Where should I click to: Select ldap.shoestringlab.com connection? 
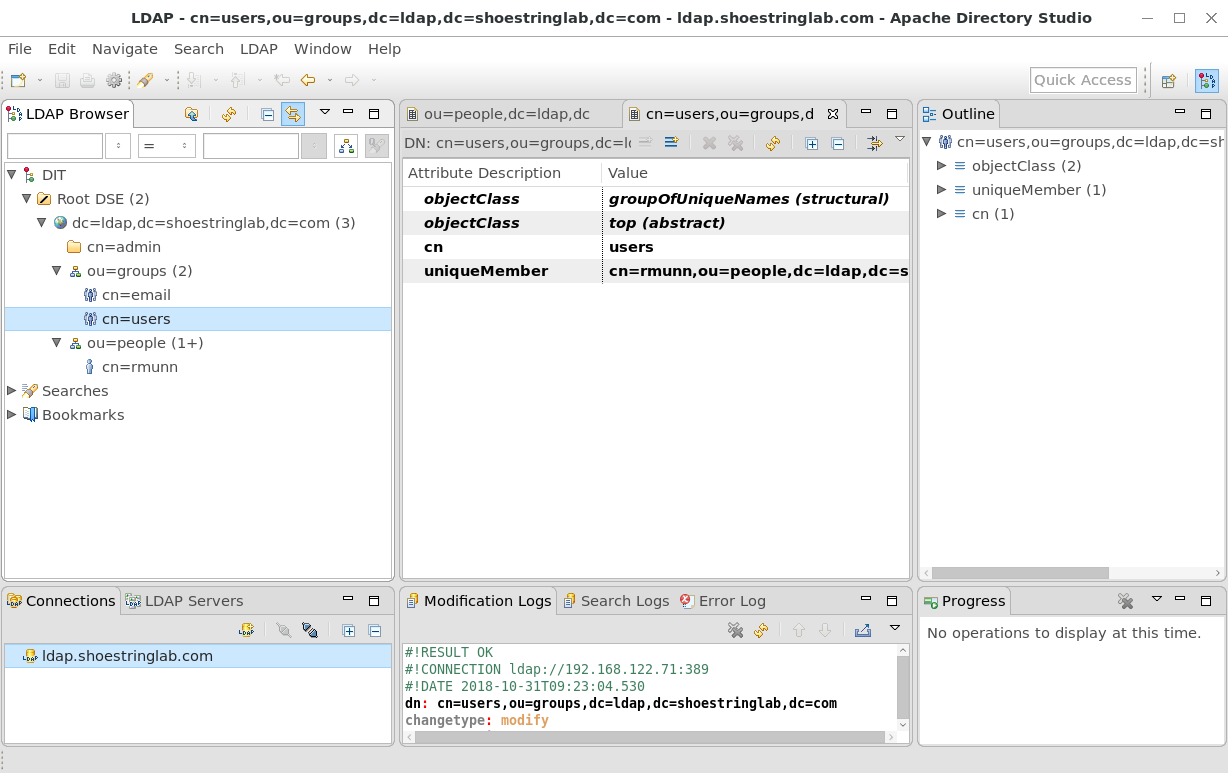point(198,656)
